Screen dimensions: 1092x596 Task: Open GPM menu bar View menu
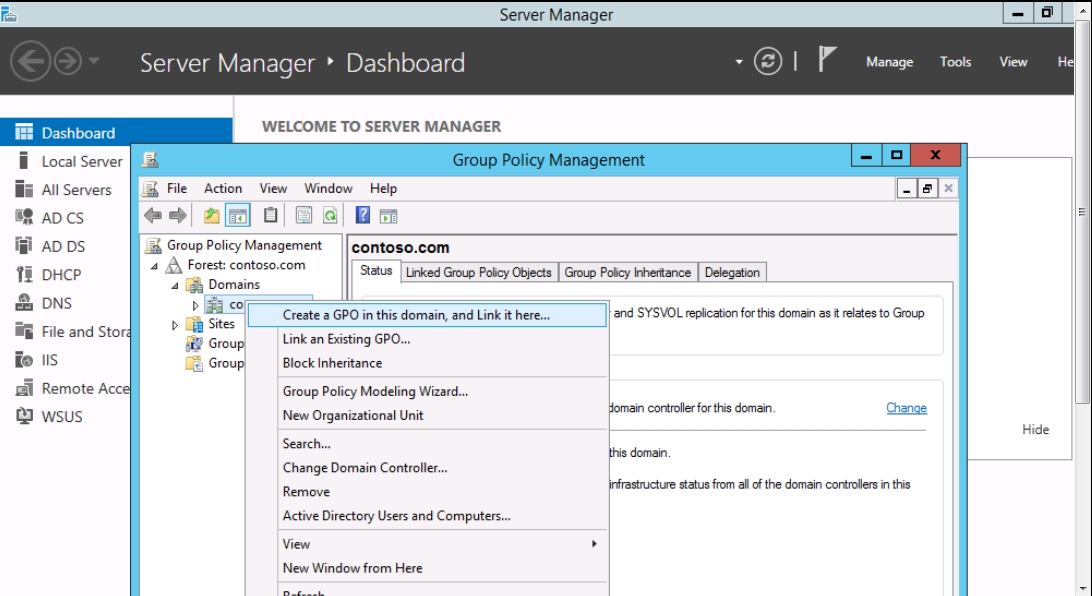(x=273, y=189)
